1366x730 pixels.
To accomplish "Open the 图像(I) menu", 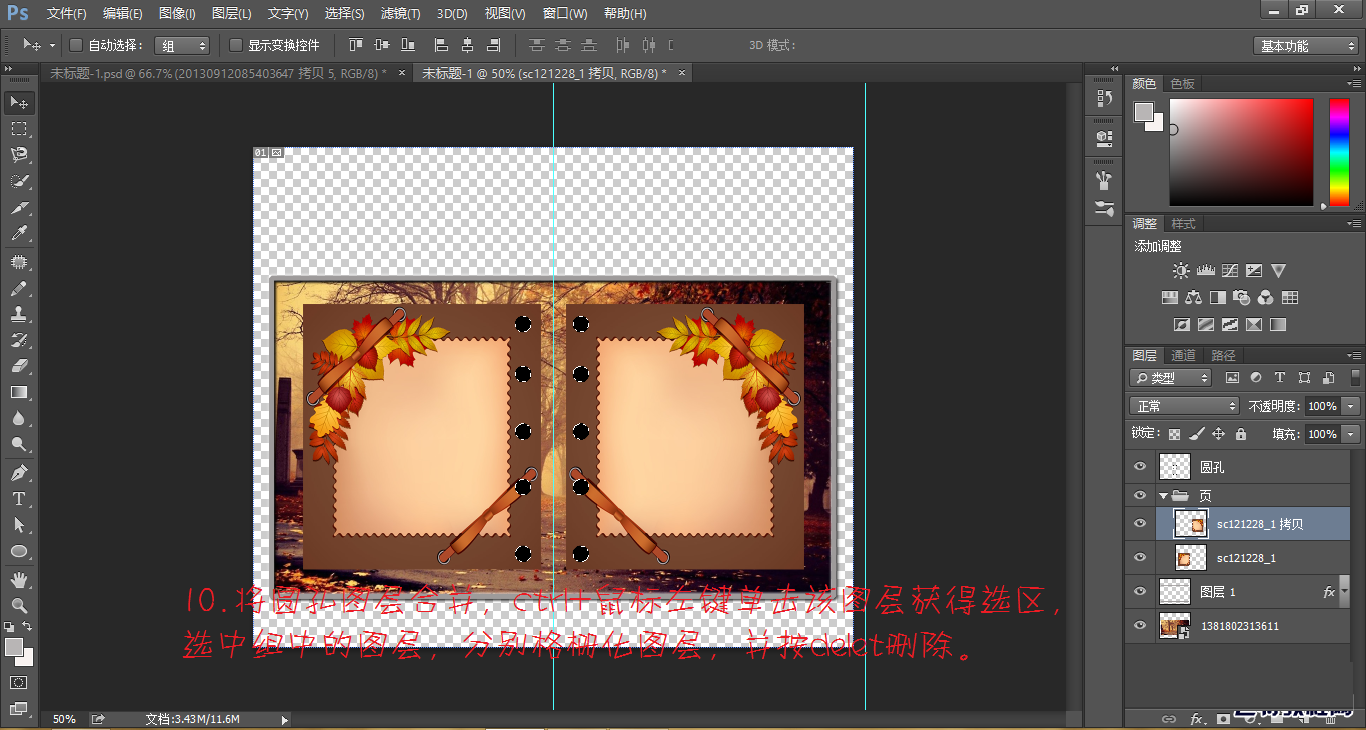I will tap(177, 14).
